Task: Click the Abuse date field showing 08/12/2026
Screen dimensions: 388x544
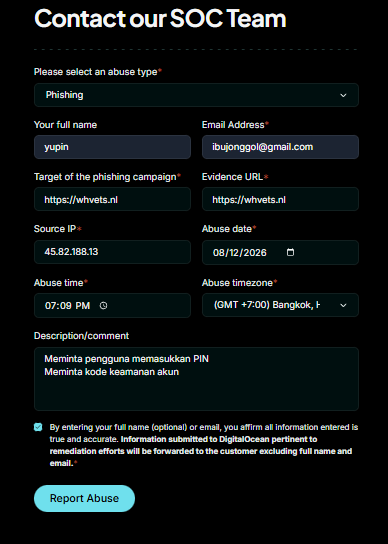Action: [280, 252]
